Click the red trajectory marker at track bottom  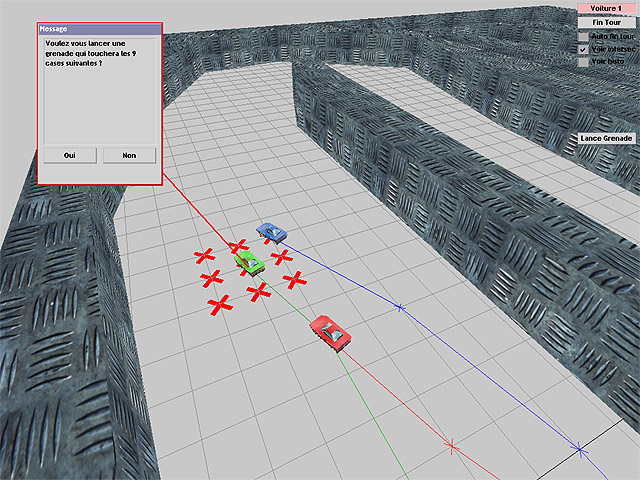click(x=452, y=443)
